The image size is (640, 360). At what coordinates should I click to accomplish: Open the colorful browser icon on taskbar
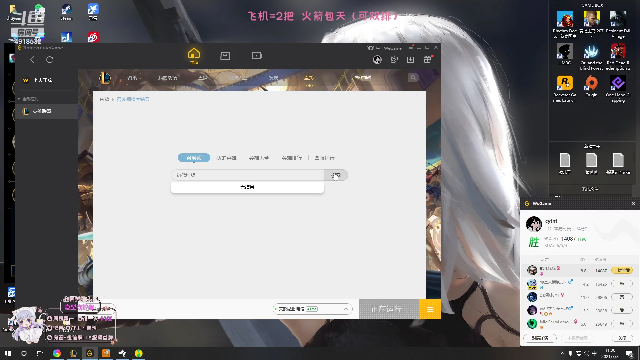click(x=57, y=353)
